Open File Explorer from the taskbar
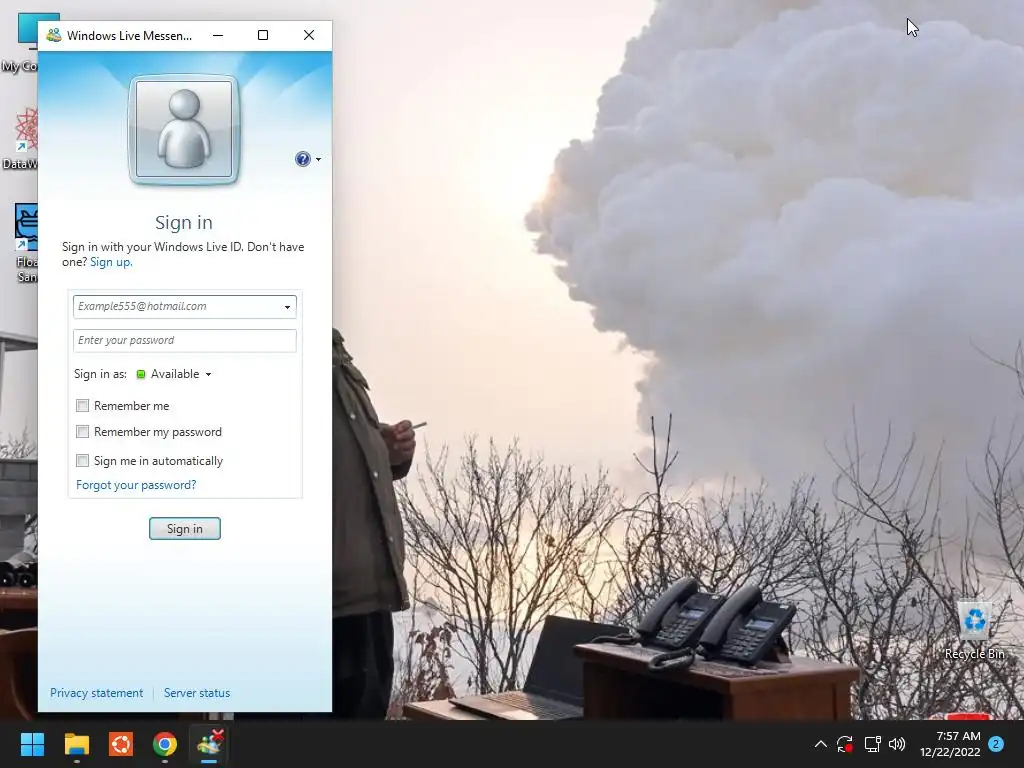Viewport: 1024px width, 768px height. (76, 744)
